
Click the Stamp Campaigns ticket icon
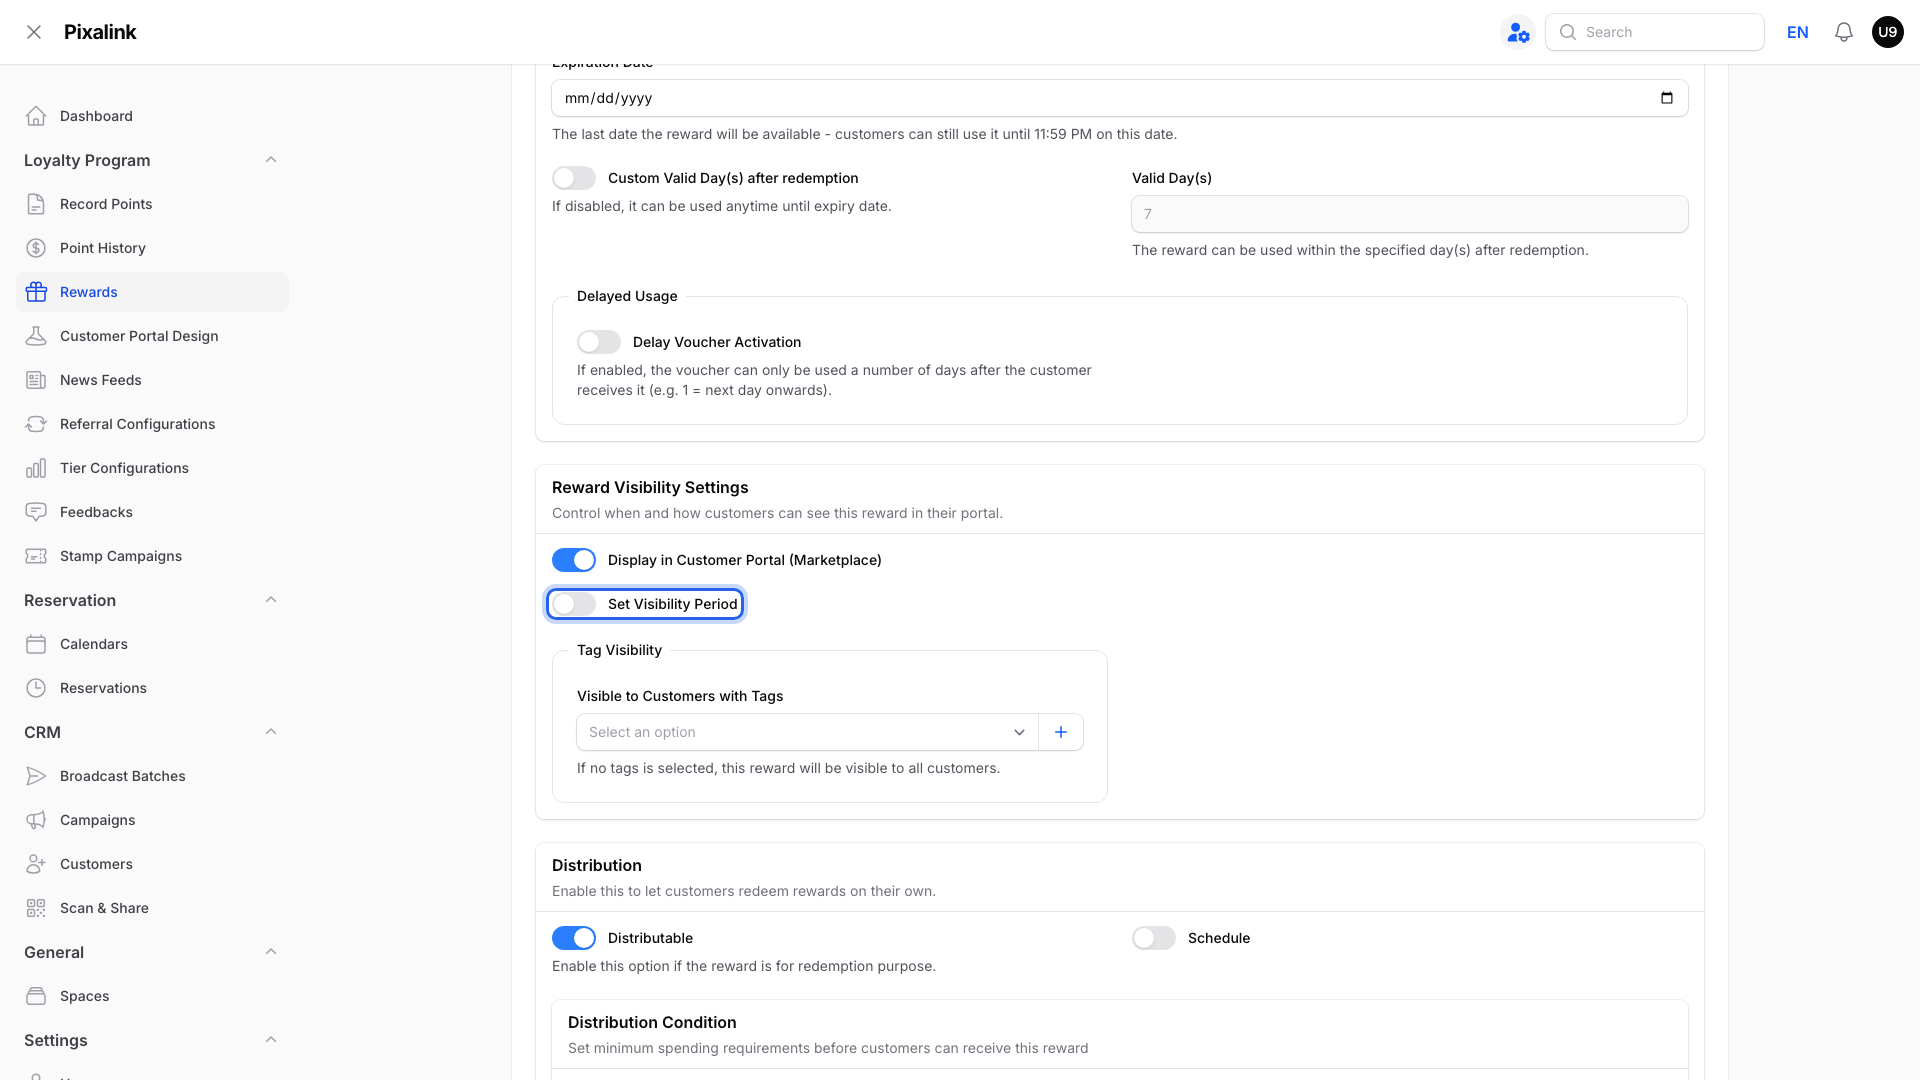click(36, 556)
